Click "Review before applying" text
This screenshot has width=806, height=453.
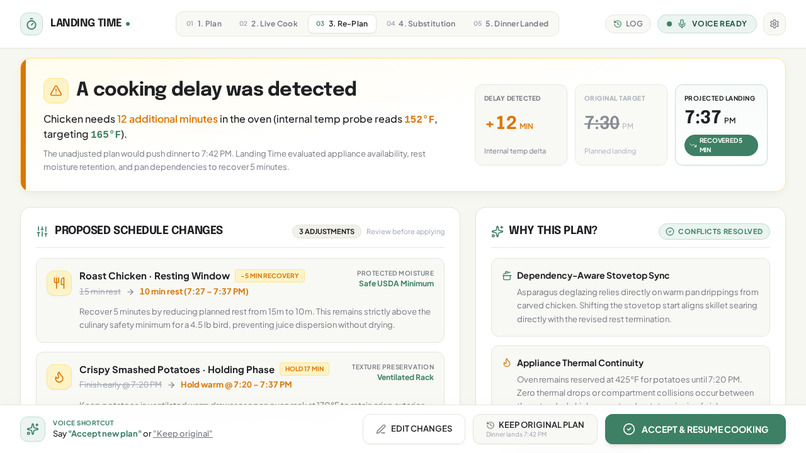tap(405, 232)
